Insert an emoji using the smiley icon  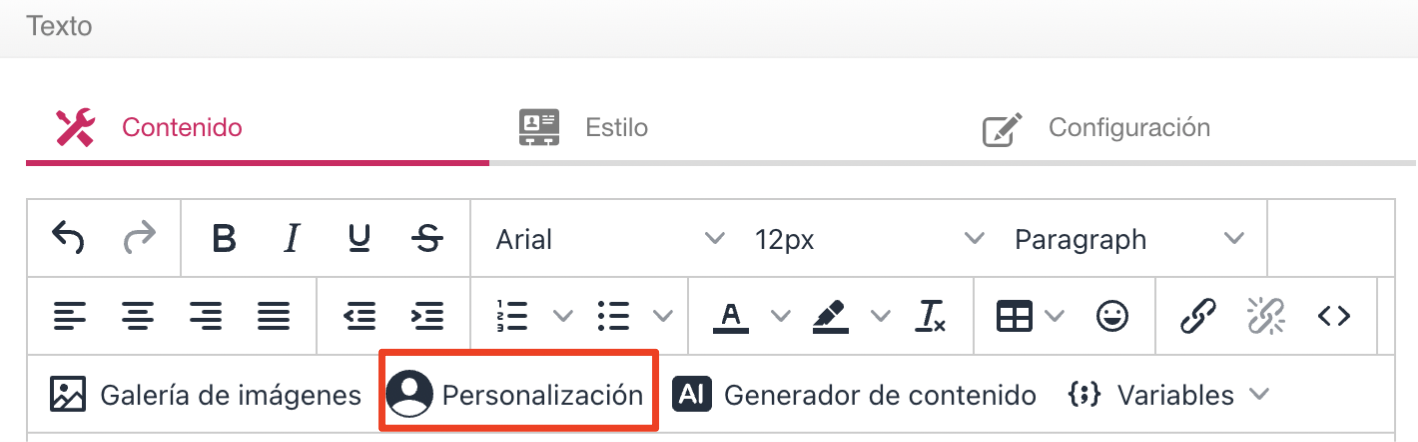click(1112, 317)
